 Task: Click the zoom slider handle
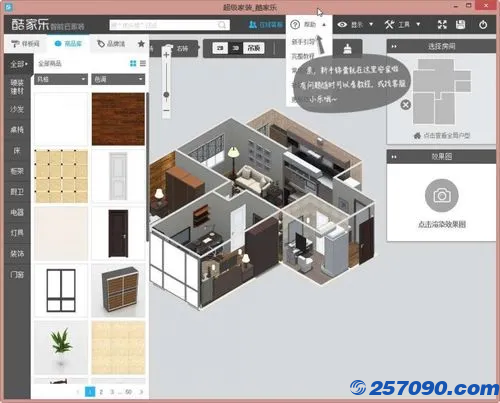click(x=166, y=95)
